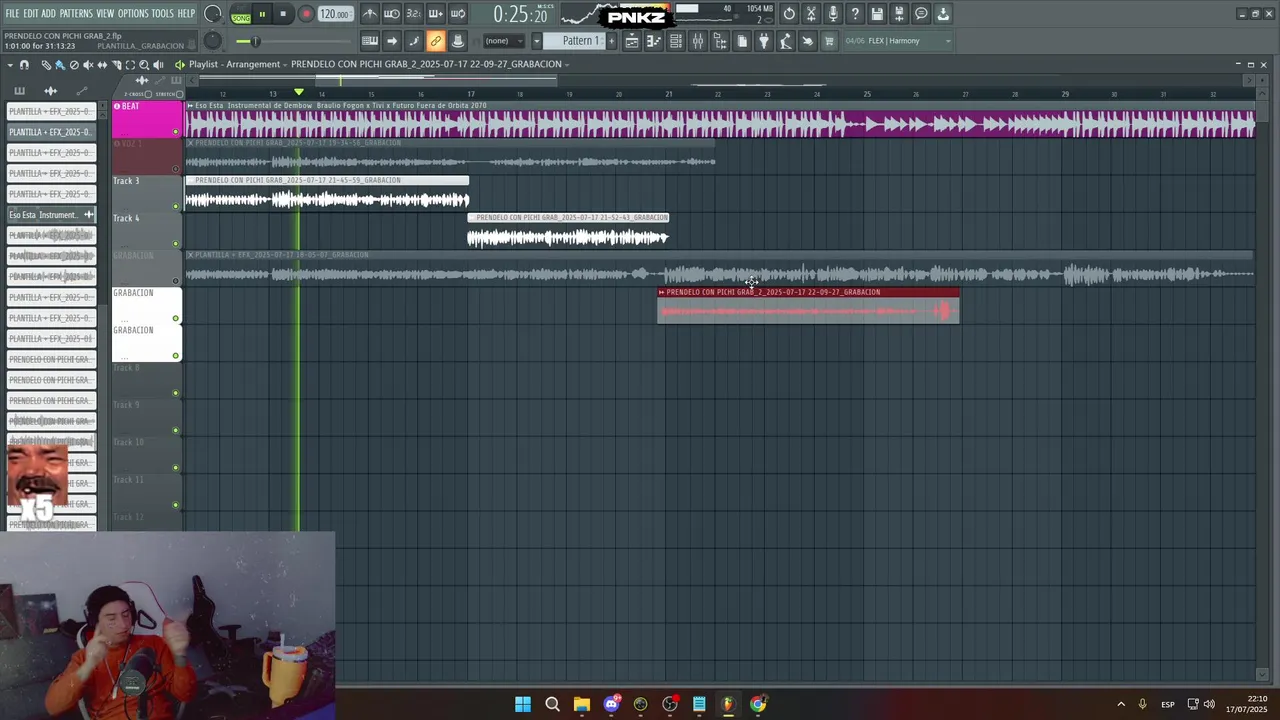Image resolution: width=1280 pixels, height=720 pixels.
Task: Click playhead marker on the timeline
Action: (x=298, y=92)
